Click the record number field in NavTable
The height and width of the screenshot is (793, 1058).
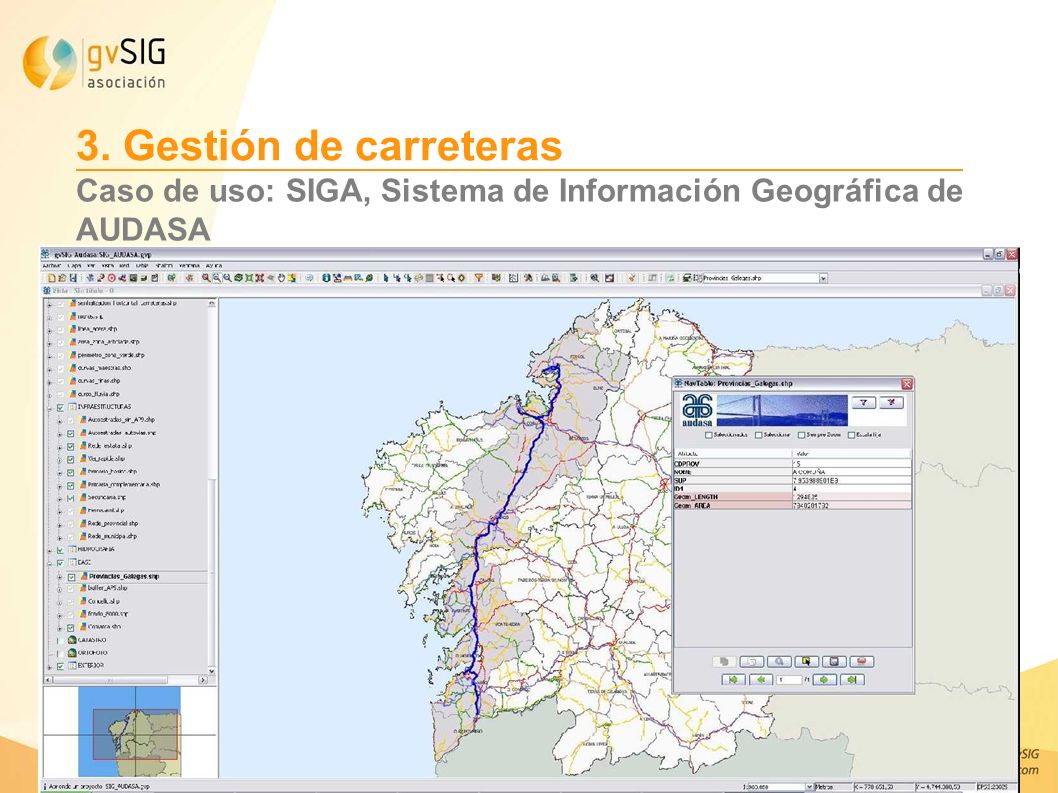tap(788, 680)
